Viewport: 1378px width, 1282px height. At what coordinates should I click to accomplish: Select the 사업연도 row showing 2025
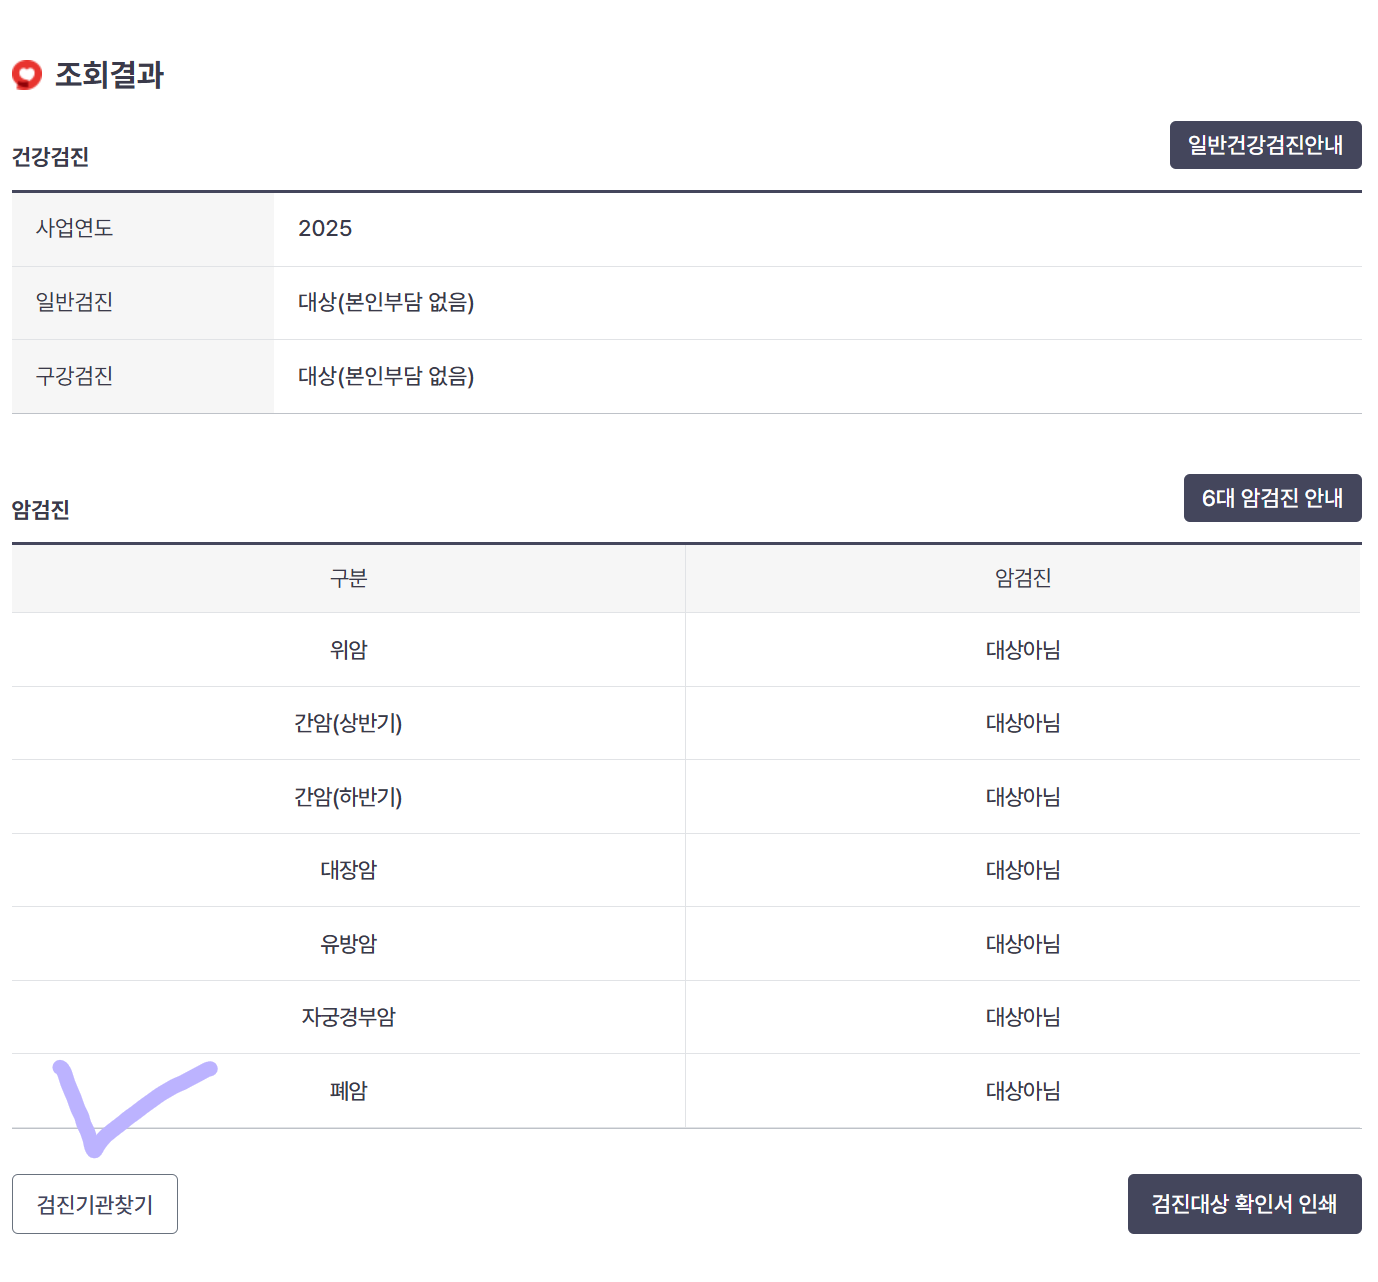325,229
